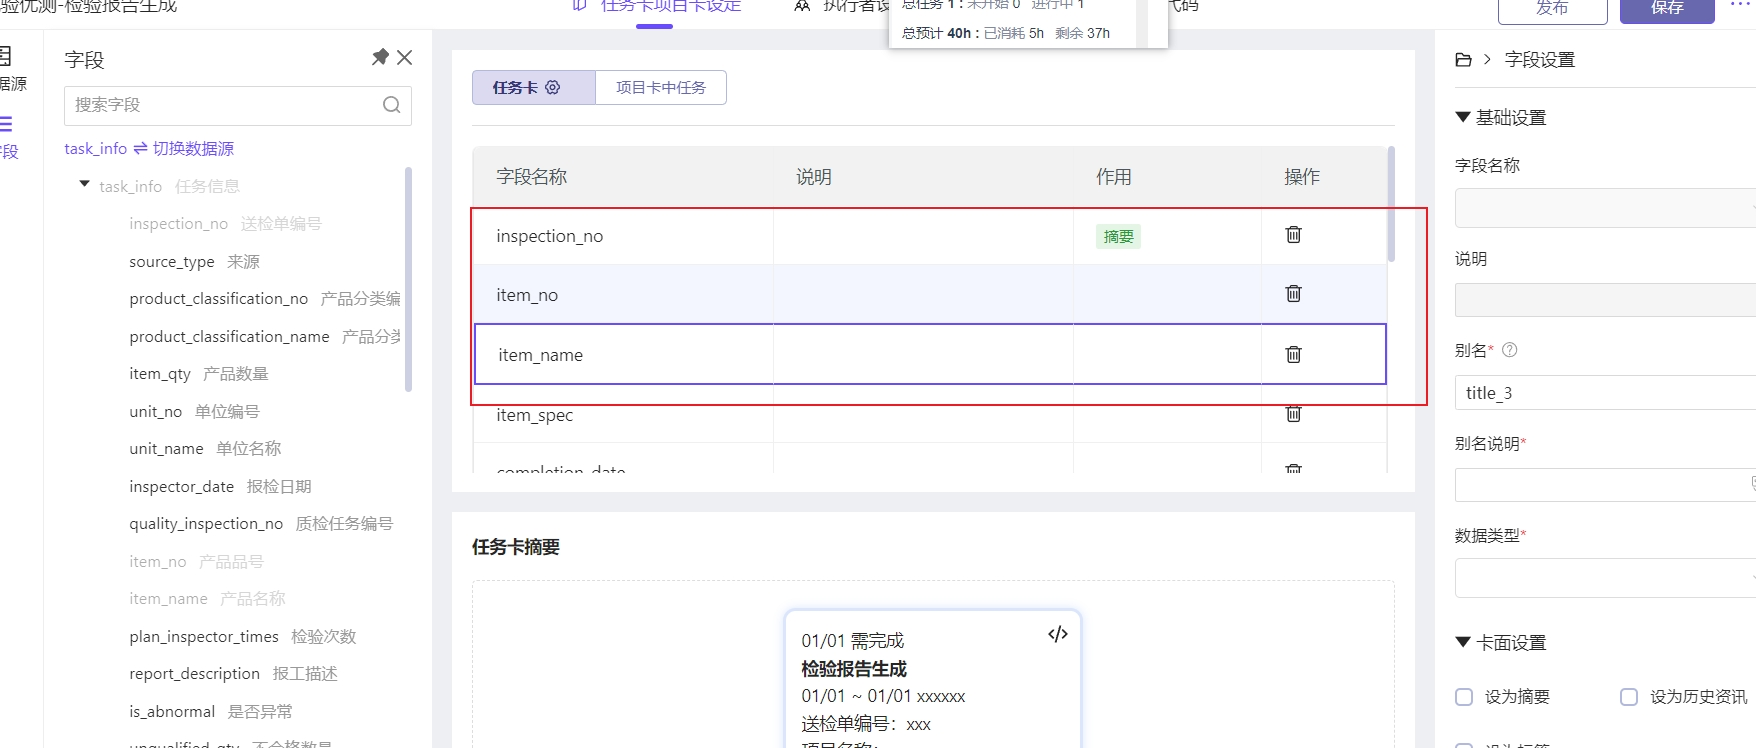Check the 设为摘要 checkbox
Image resolution: width=1756 pixels, height=748 pixels.
pos(1464,697)
